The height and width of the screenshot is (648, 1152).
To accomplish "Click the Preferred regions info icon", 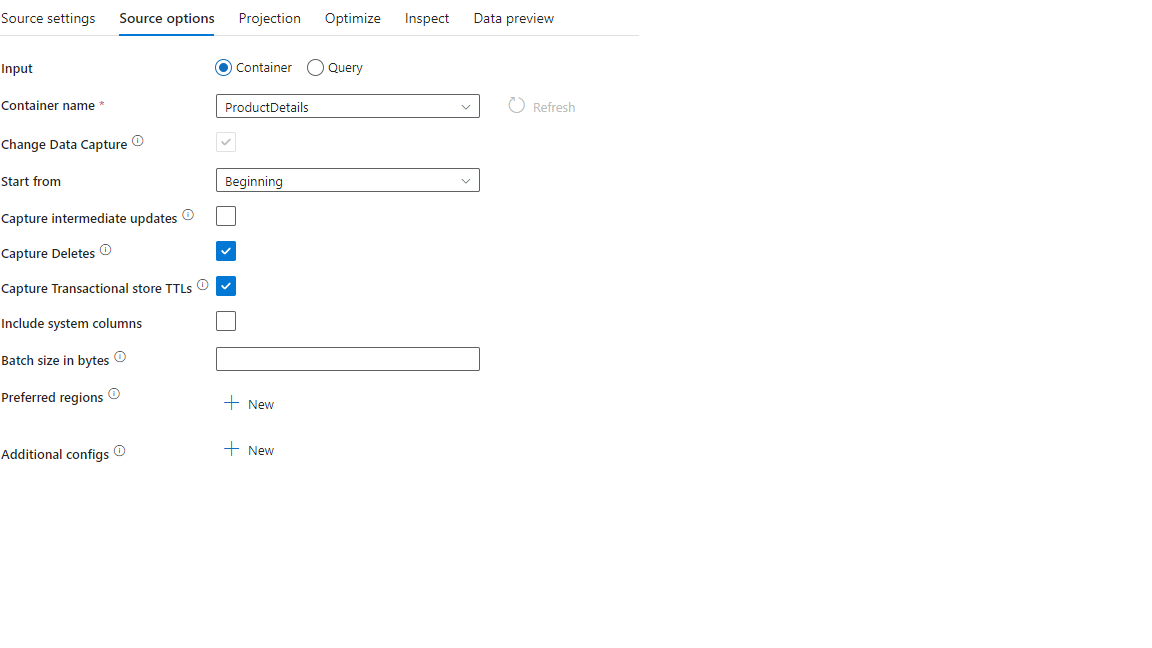I will 114,392.
